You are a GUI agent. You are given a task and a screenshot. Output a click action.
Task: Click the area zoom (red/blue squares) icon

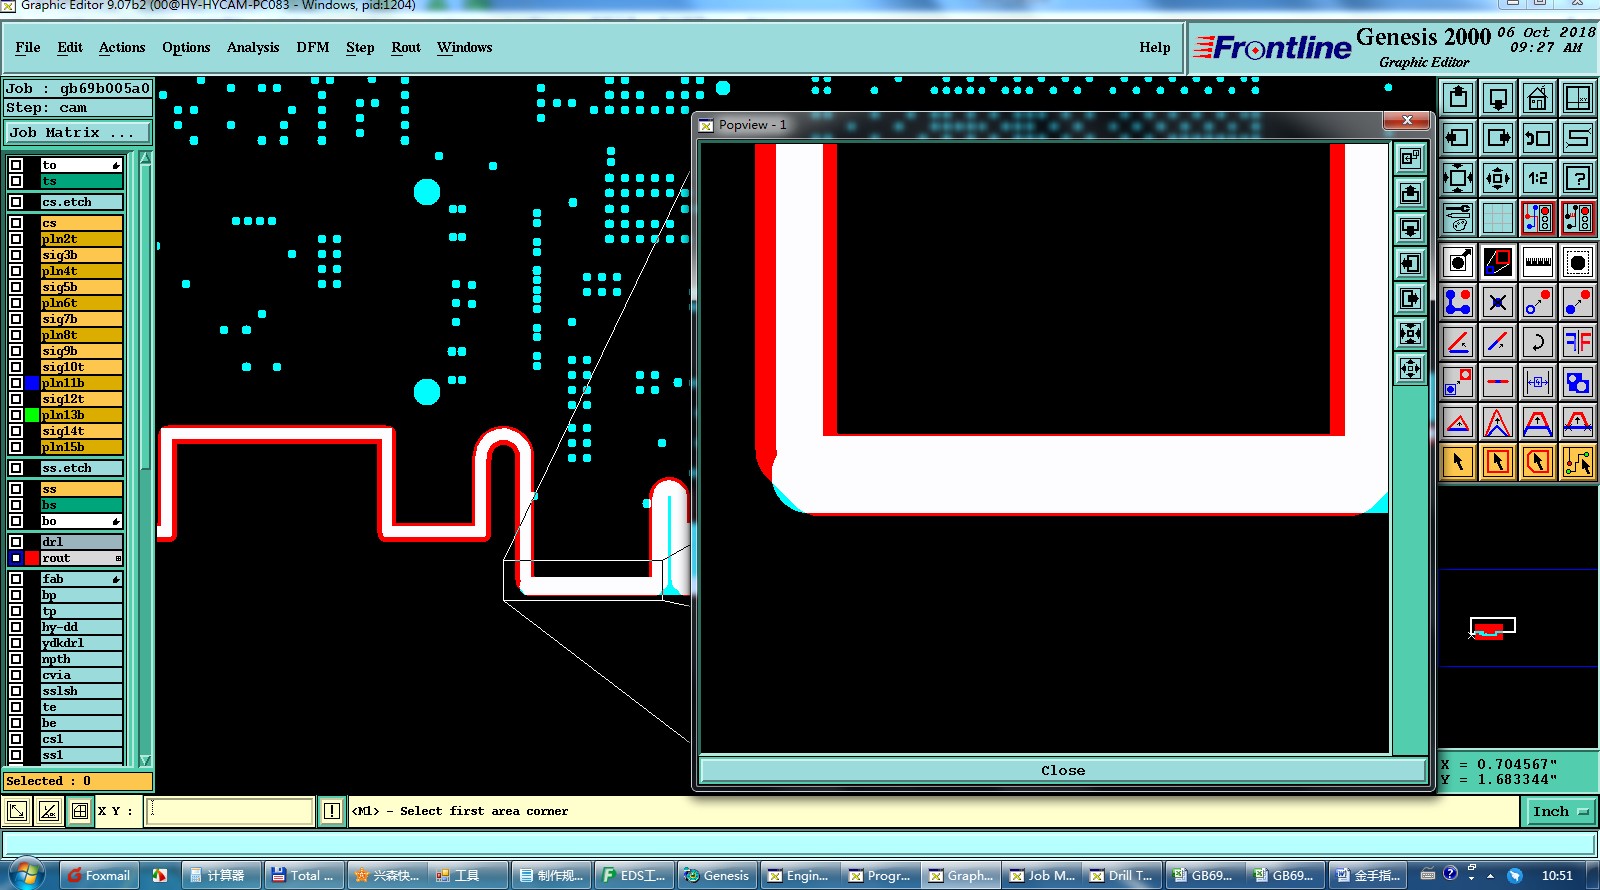[x=1498, y=263]
